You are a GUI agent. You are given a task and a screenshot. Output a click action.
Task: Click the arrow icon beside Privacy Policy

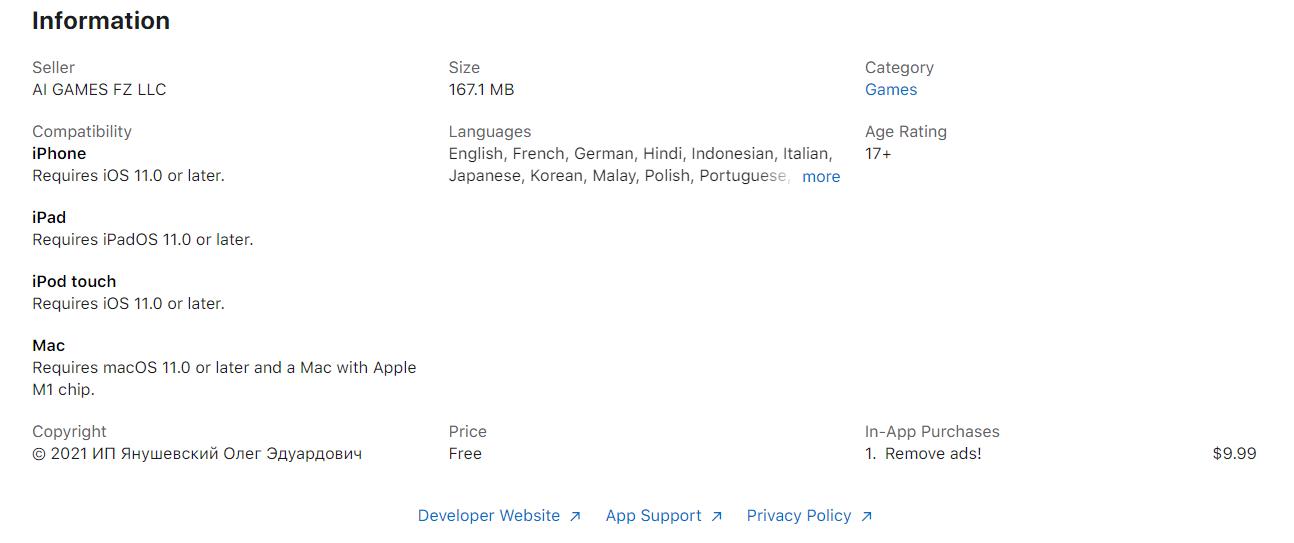(866, 516)
